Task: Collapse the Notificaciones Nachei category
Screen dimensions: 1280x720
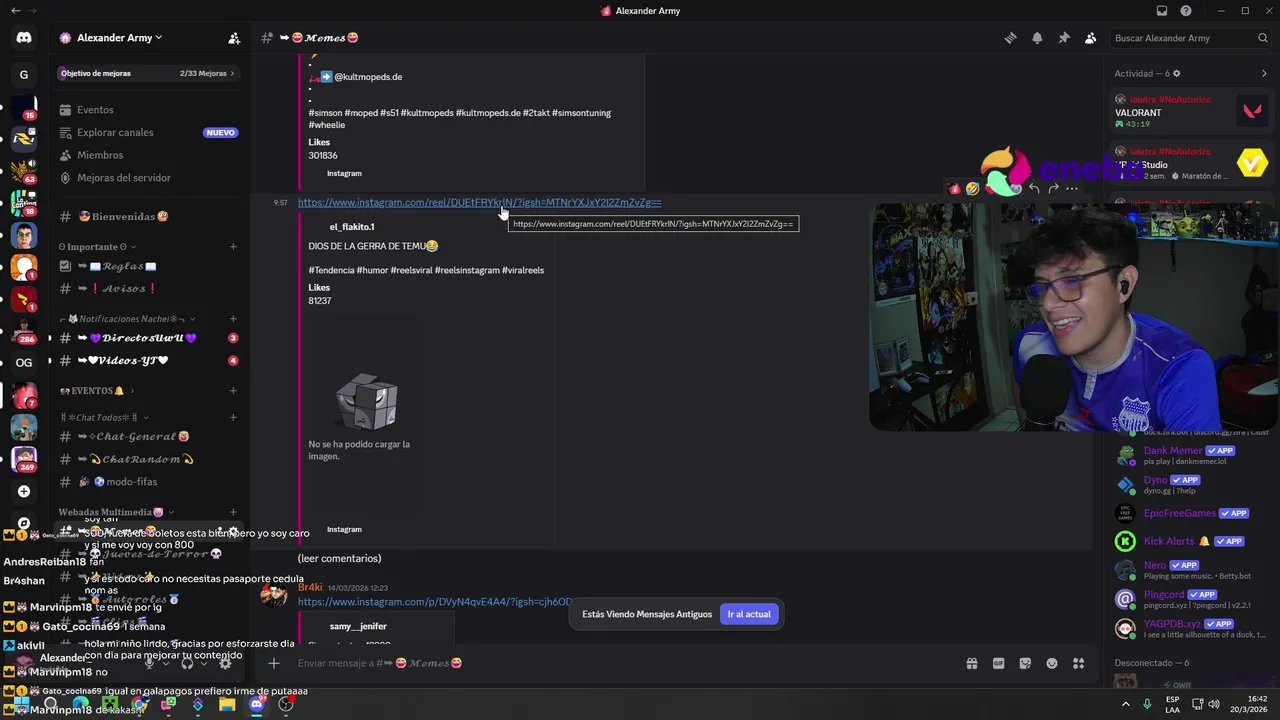Action: pos(128,319)
